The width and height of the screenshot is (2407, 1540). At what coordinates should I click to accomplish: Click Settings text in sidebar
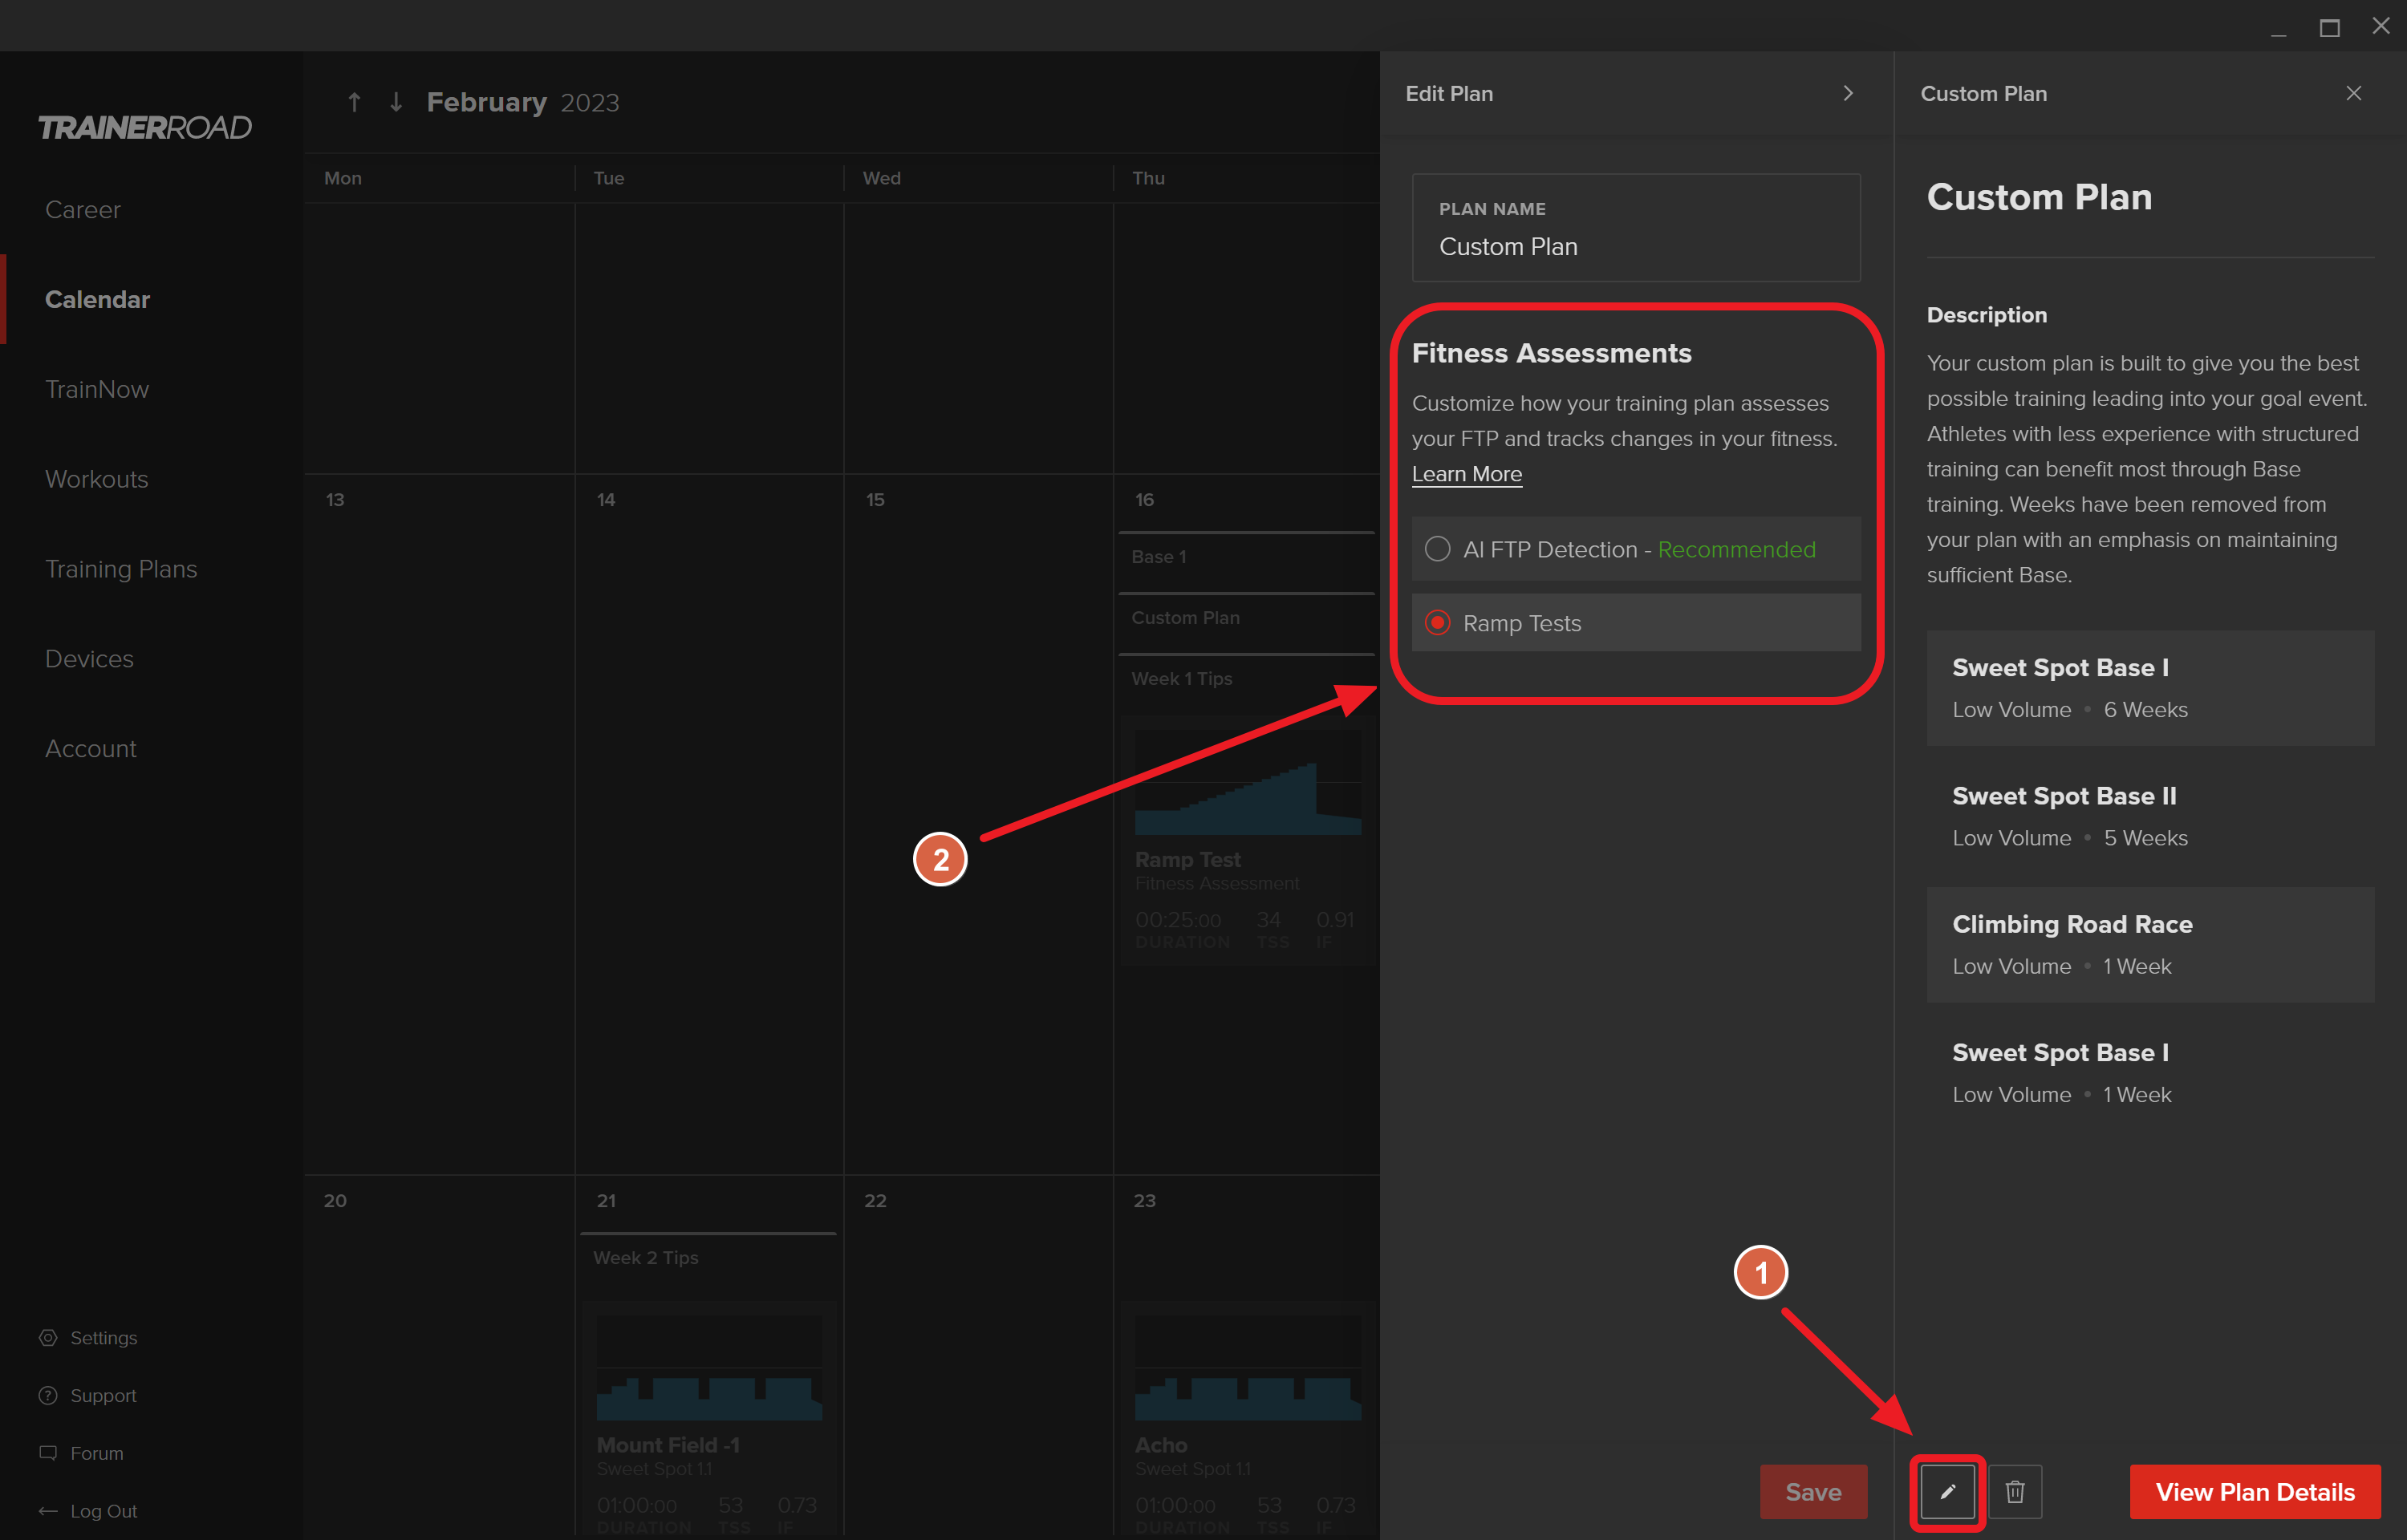click(x=104, y=1337)
